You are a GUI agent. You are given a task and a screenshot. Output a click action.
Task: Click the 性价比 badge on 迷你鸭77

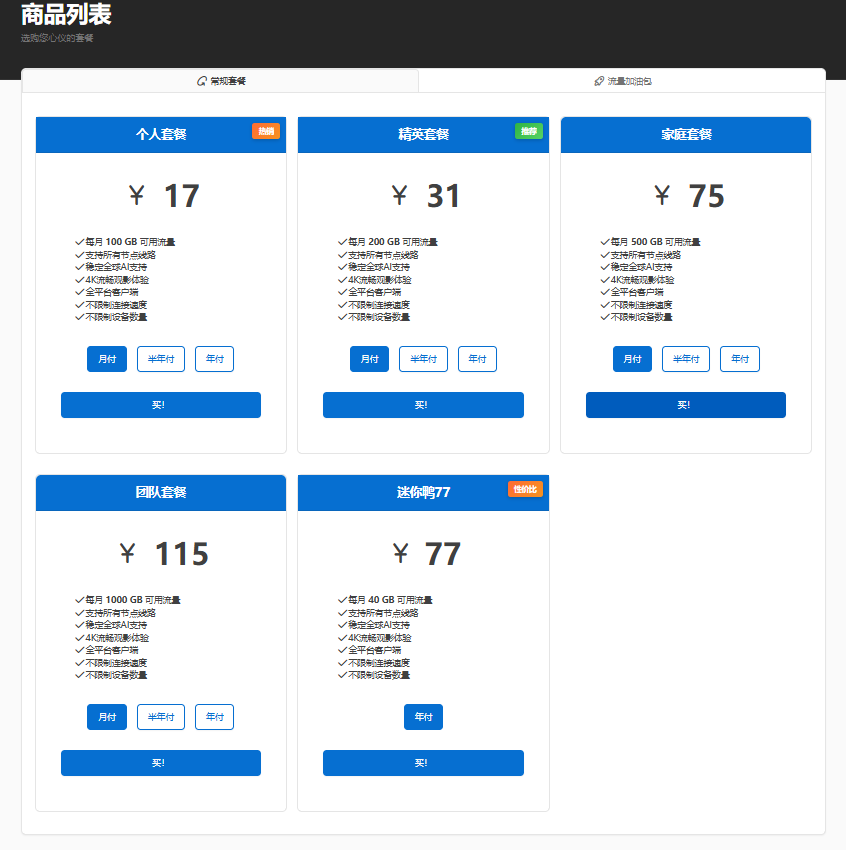click(x=525, y=489)
